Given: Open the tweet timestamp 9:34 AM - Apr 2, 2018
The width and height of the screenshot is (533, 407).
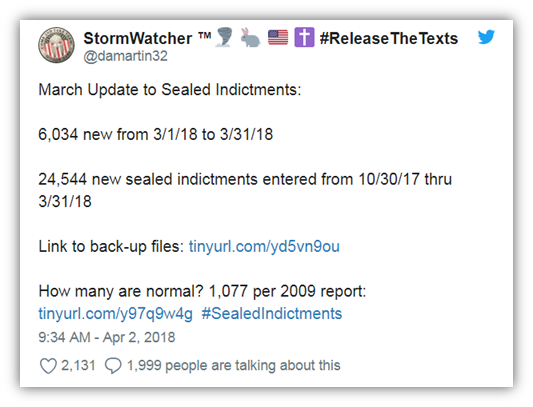Looking at the screenshot, I should 107,337.
